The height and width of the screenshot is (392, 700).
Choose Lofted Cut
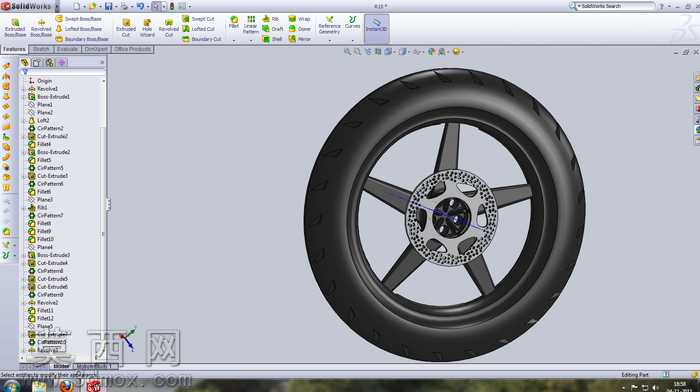(x=198, y=29)
